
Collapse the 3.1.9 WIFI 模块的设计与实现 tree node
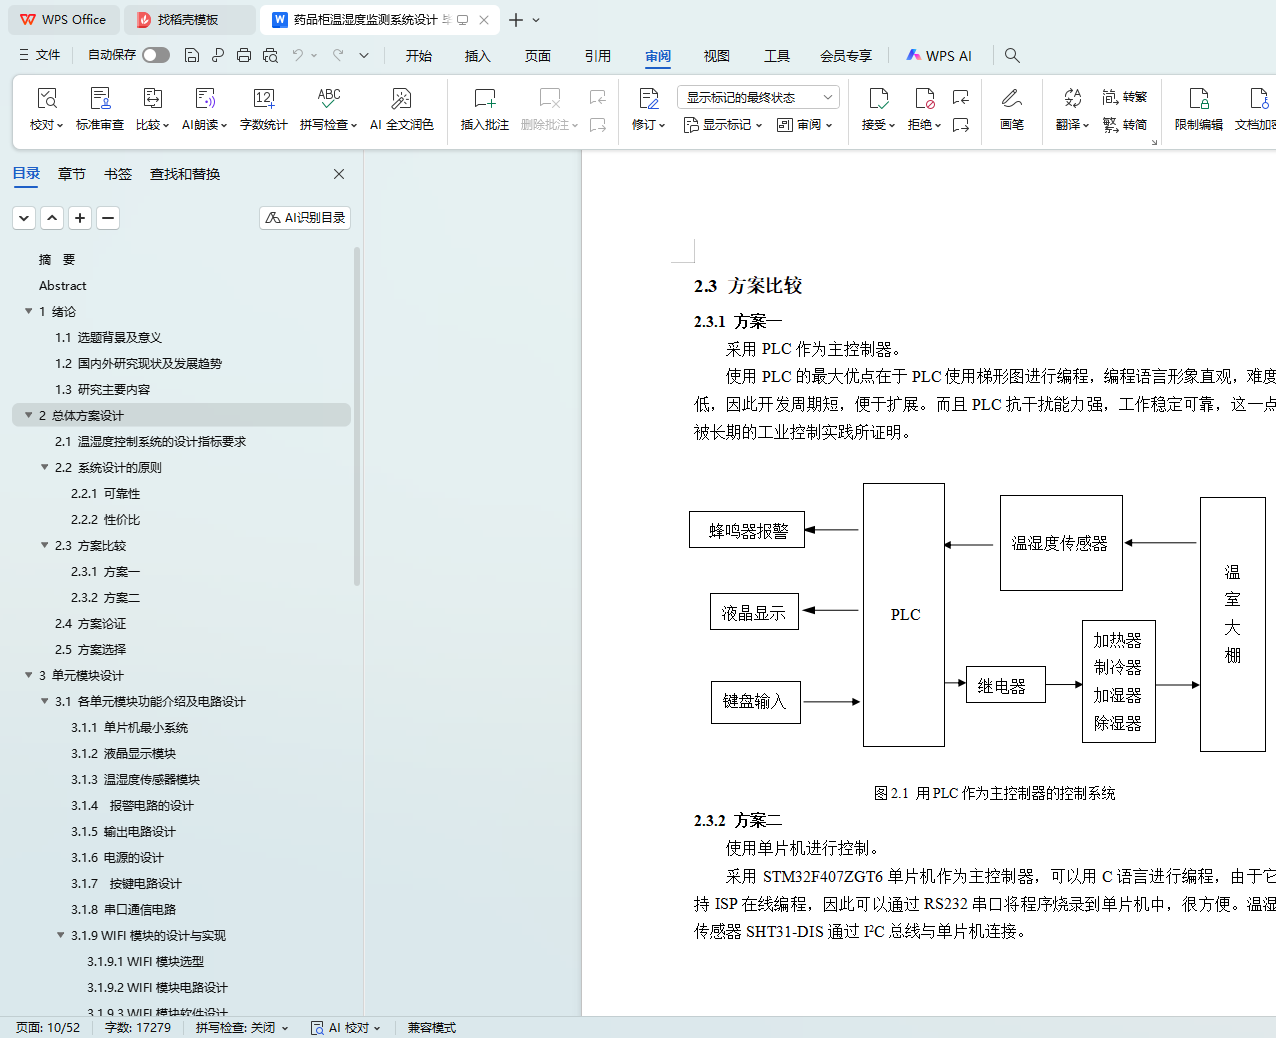pyautogui.click(x=61, y=936)
